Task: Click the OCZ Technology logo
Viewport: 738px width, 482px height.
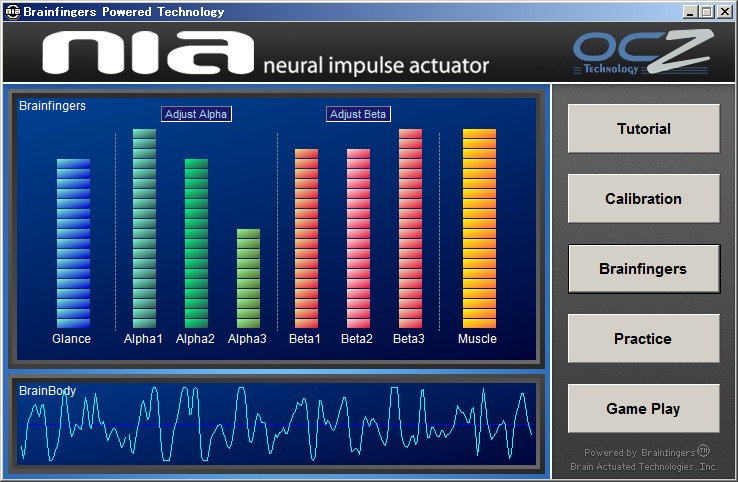Action: (643, 52)
